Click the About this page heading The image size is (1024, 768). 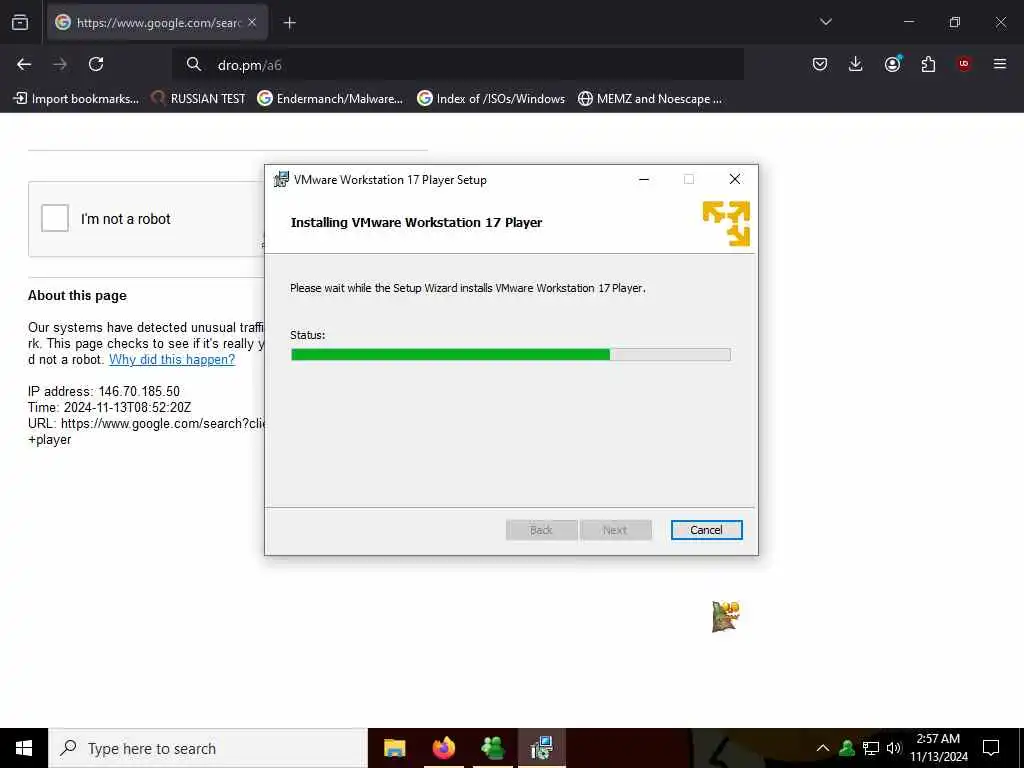pos(77,295)
